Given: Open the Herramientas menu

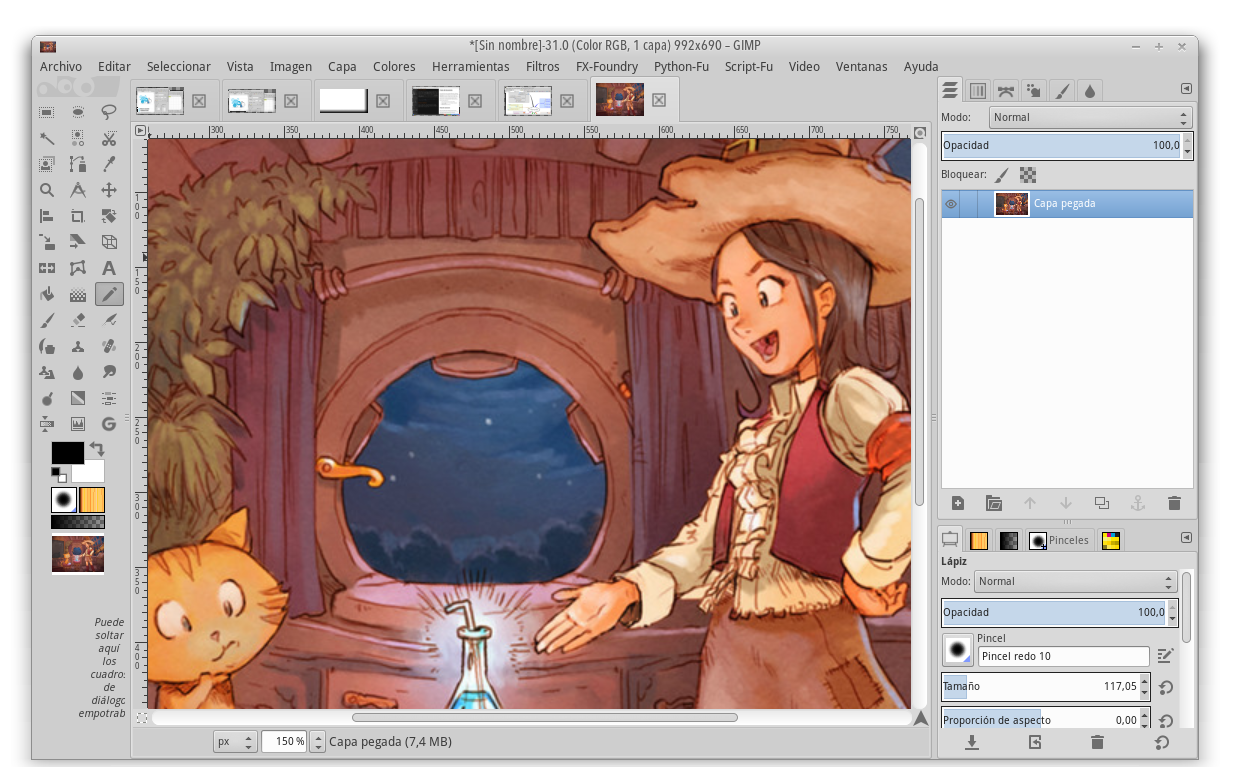Looking at the screenshot, I should (471, 66).
